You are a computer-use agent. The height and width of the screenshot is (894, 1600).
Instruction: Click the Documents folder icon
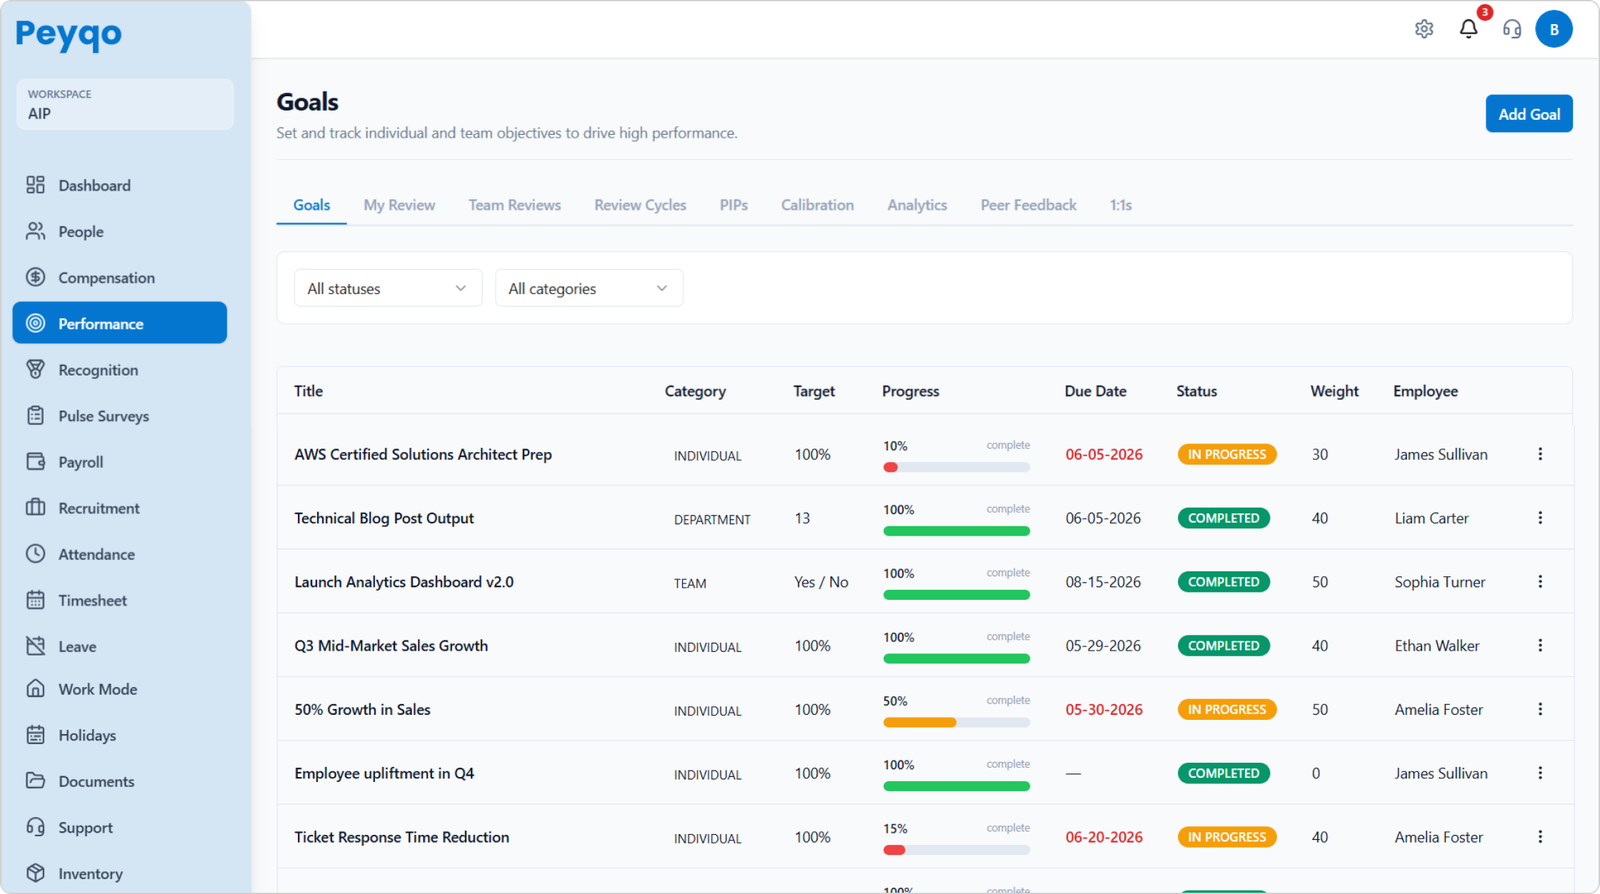coord(36,781)
